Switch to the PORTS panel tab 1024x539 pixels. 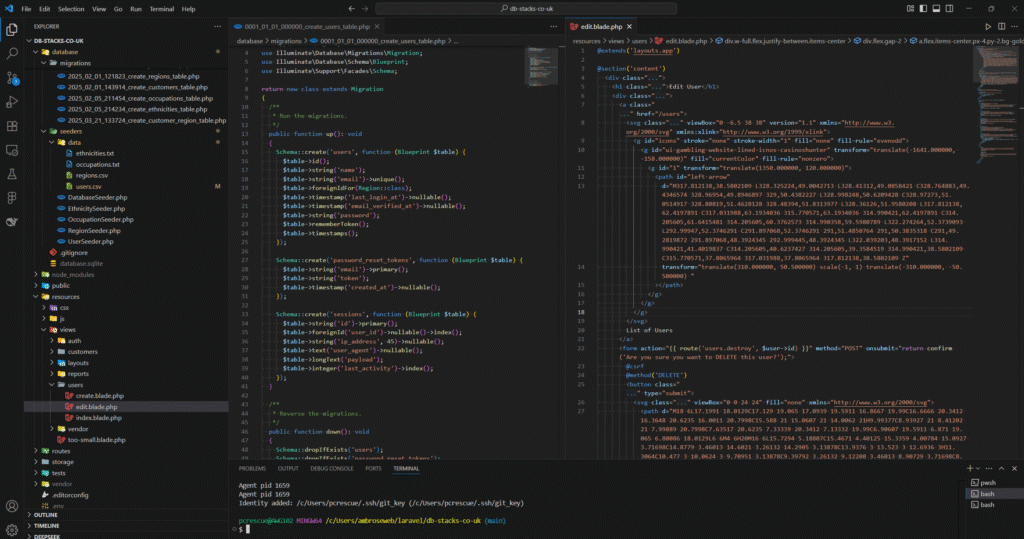[x=374, y=468]
